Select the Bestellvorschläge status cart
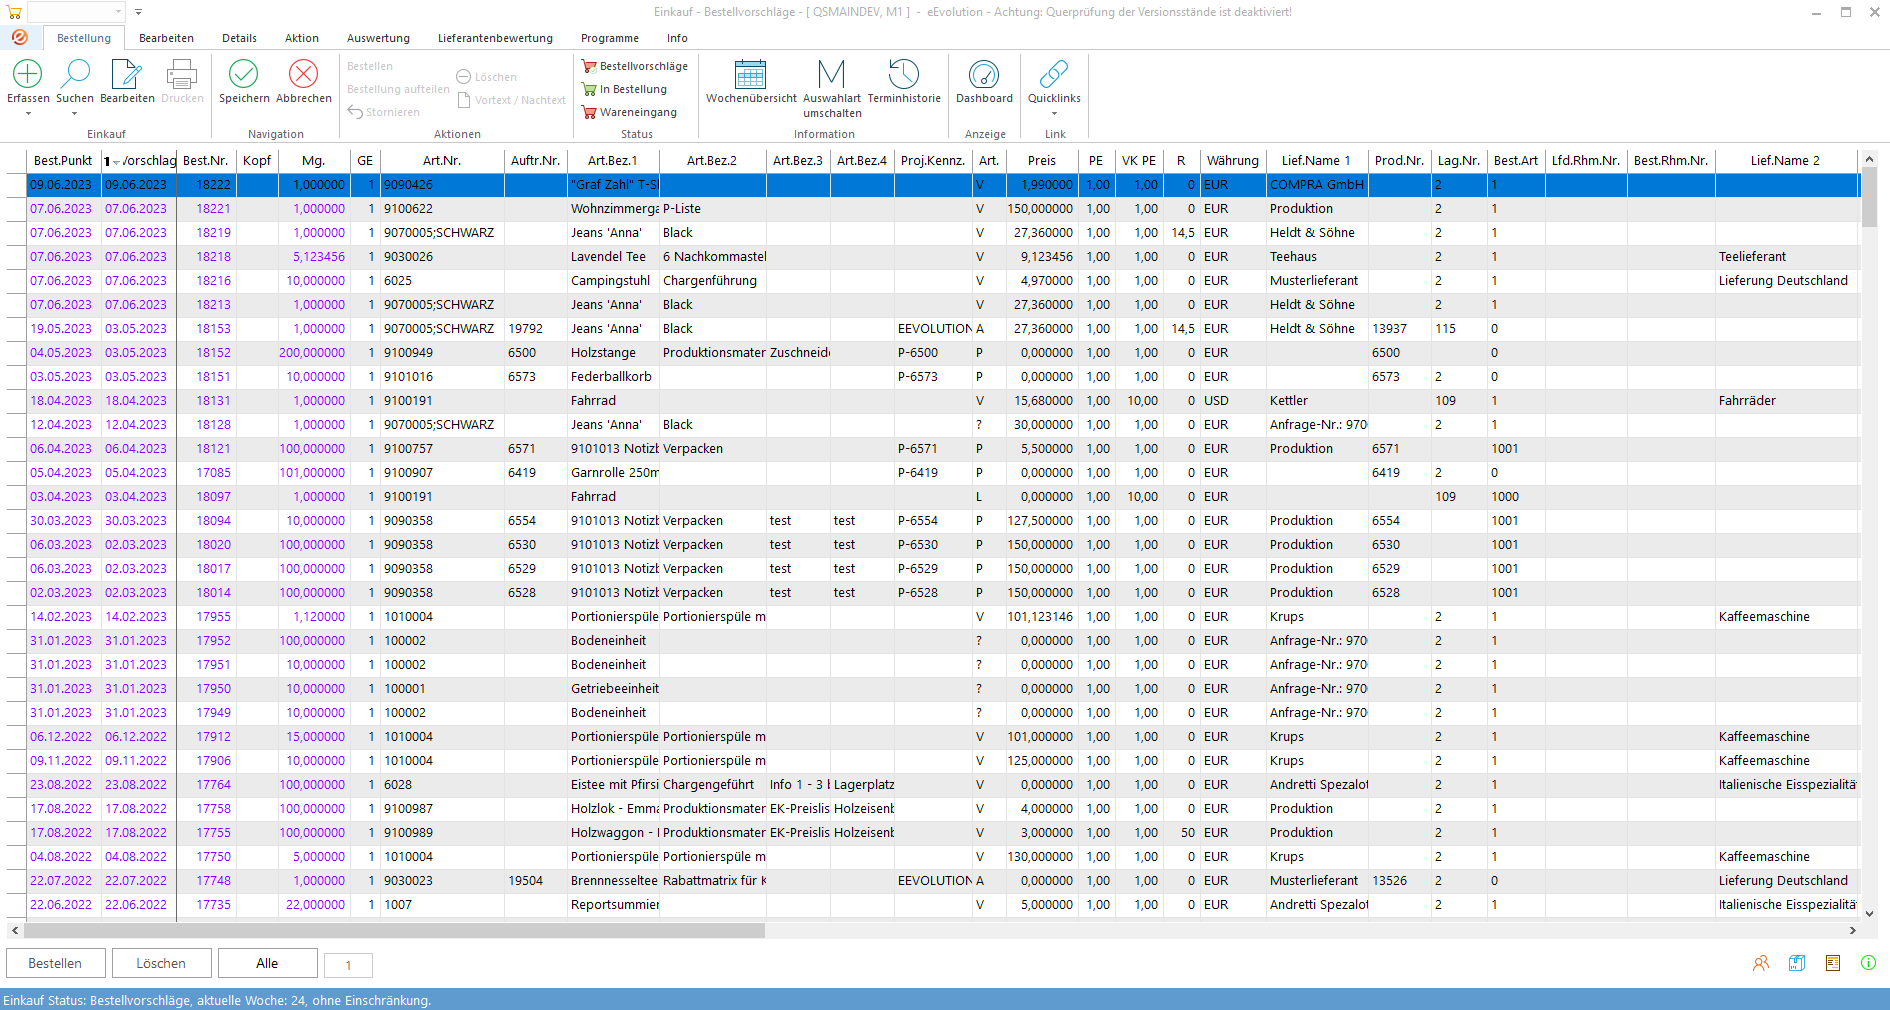This screenshot has width=1890, height=1010. point(635,66)
